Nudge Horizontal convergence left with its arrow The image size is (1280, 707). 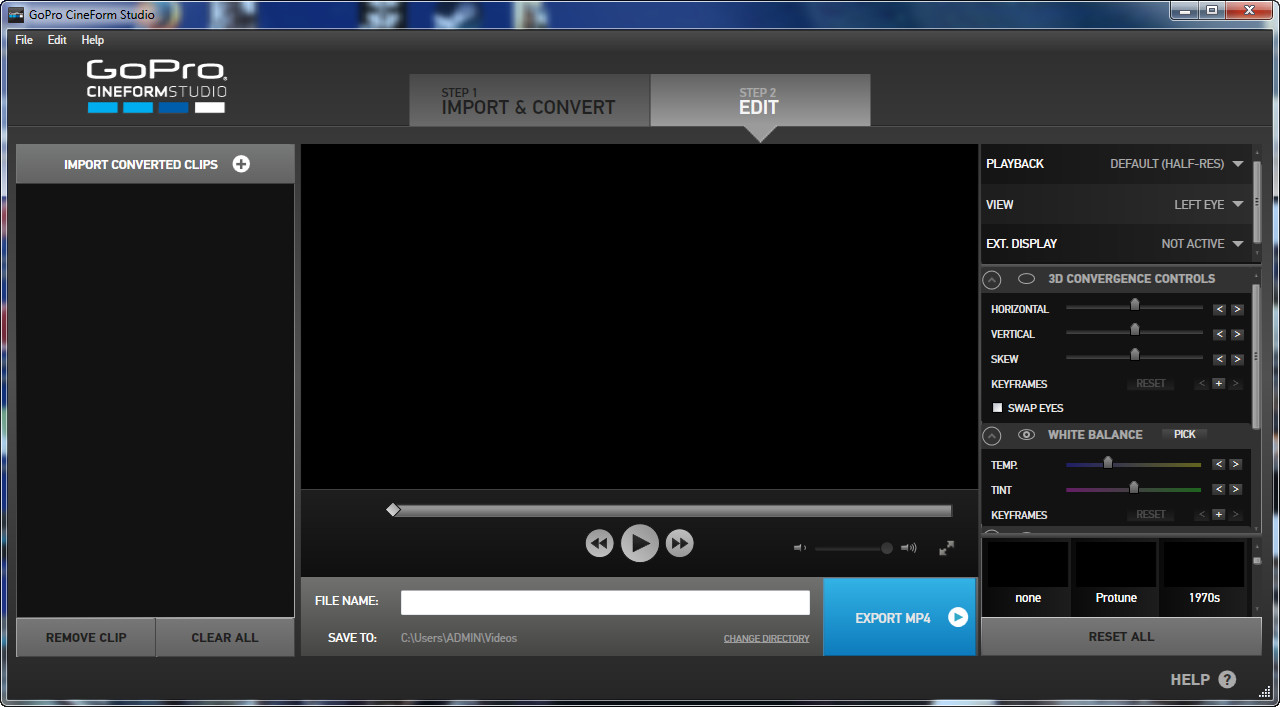1219,309
